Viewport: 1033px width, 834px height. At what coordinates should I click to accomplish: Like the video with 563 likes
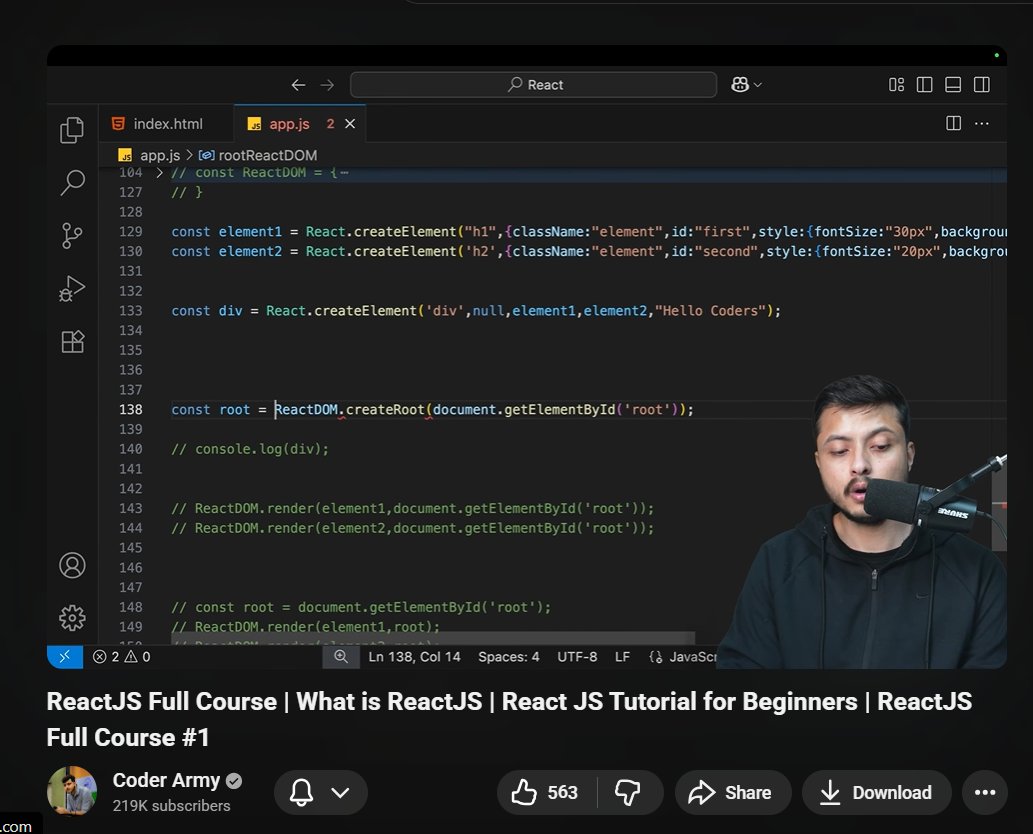tap(546, 792)
